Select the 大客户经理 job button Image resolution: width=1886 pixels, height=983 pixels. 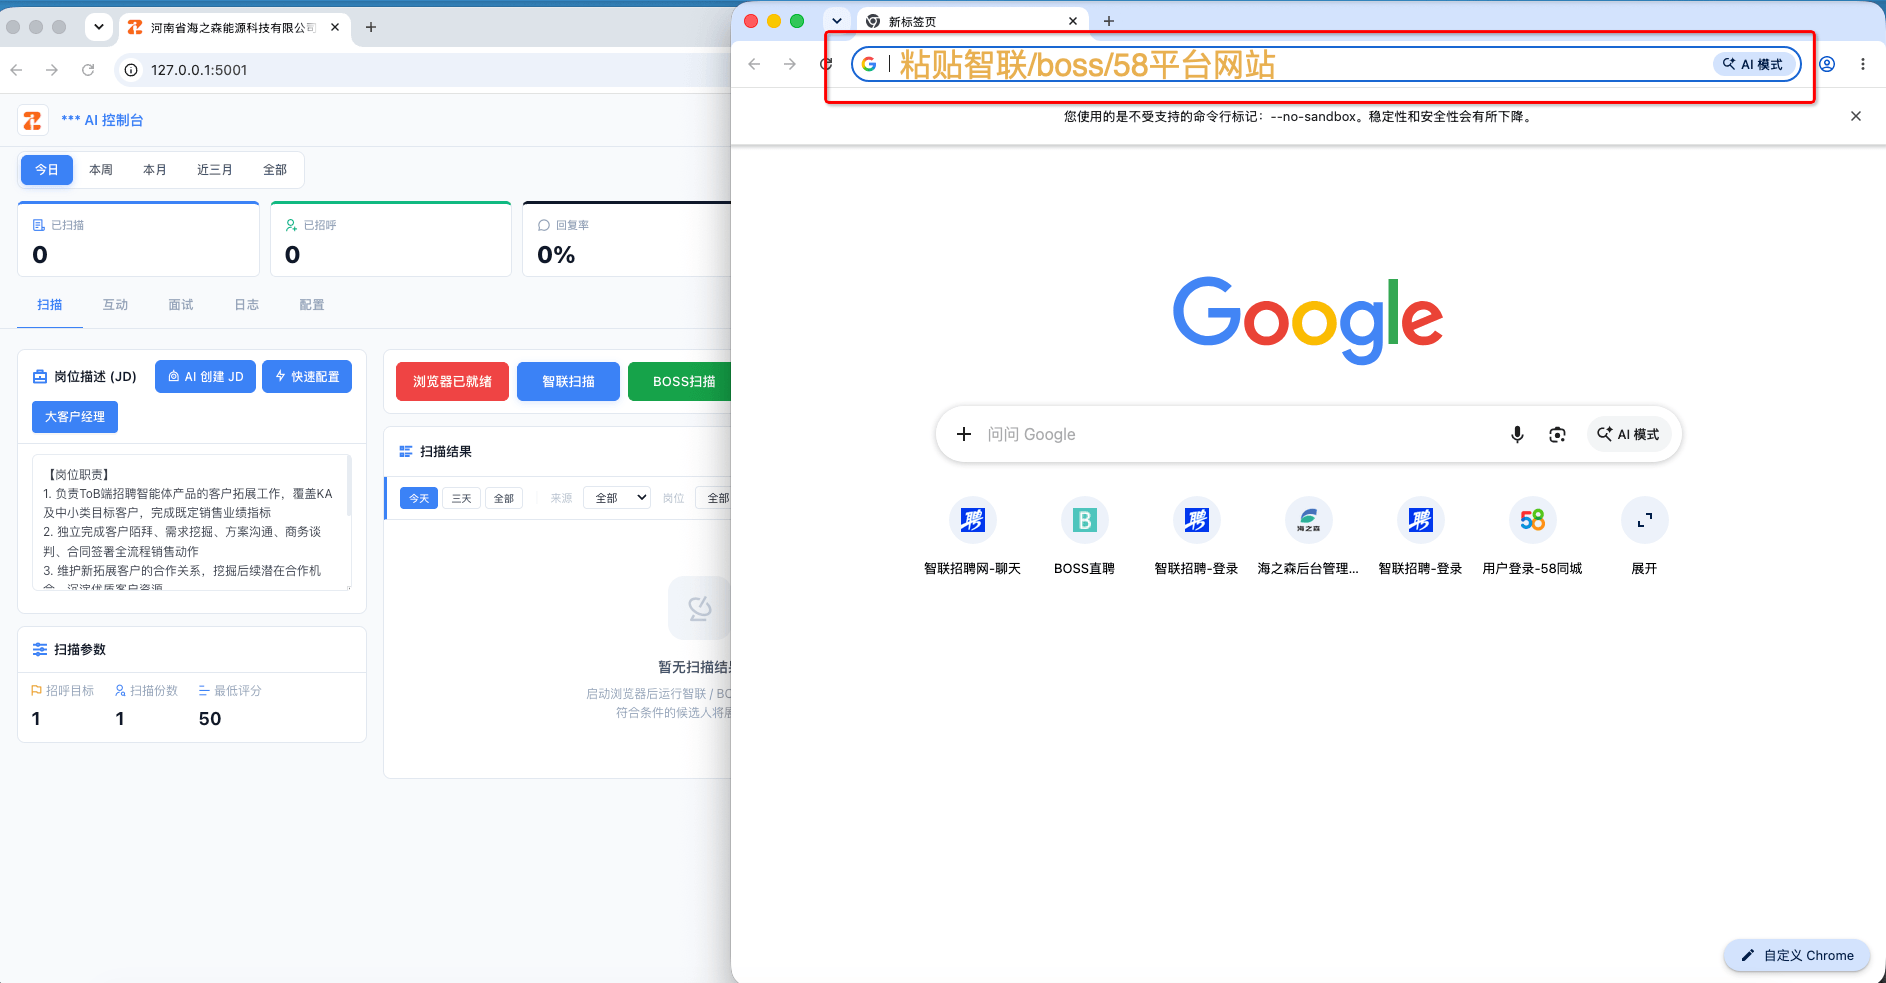tap(75, 417)
